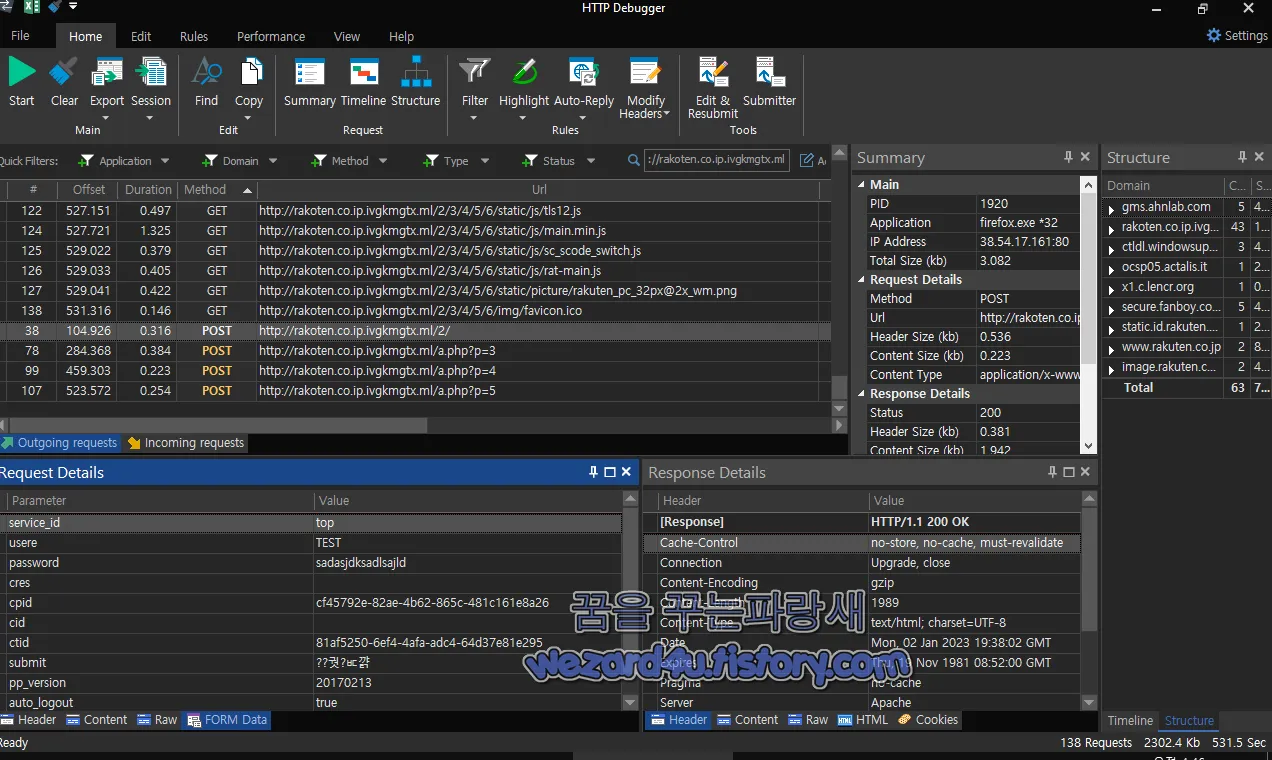Switch to the Help ribbon tab

click(x=401, y=36)
